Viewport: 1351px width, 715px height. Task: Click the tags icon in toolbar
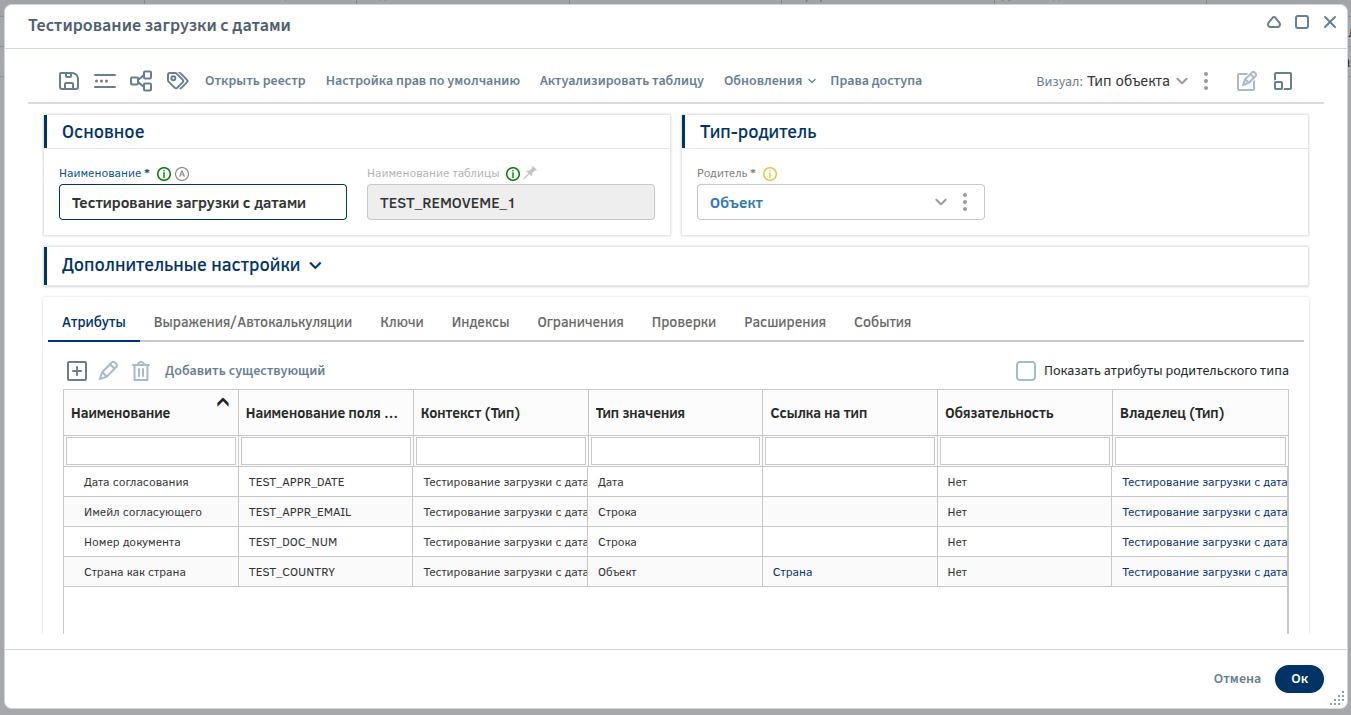pos(178,81)
